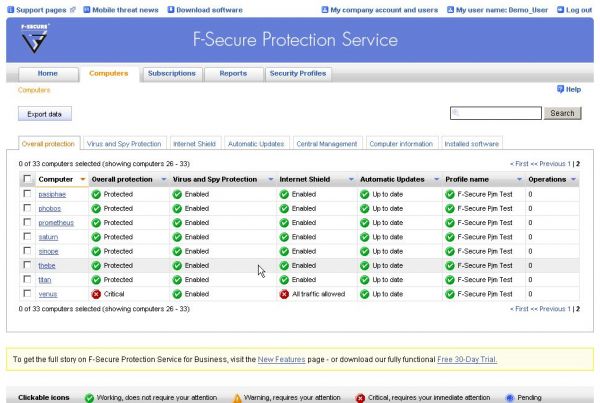This screenshot has width=600, height=403.
Task: Open Internet Shield column filter arrow
Action: (351, 179)
